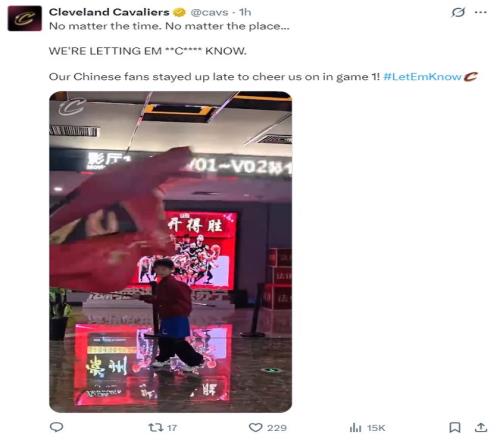The image size is (500, 440).
Task: Open the Cleveland Cavaliers profile avatar
Action: (x=25, y=18)
